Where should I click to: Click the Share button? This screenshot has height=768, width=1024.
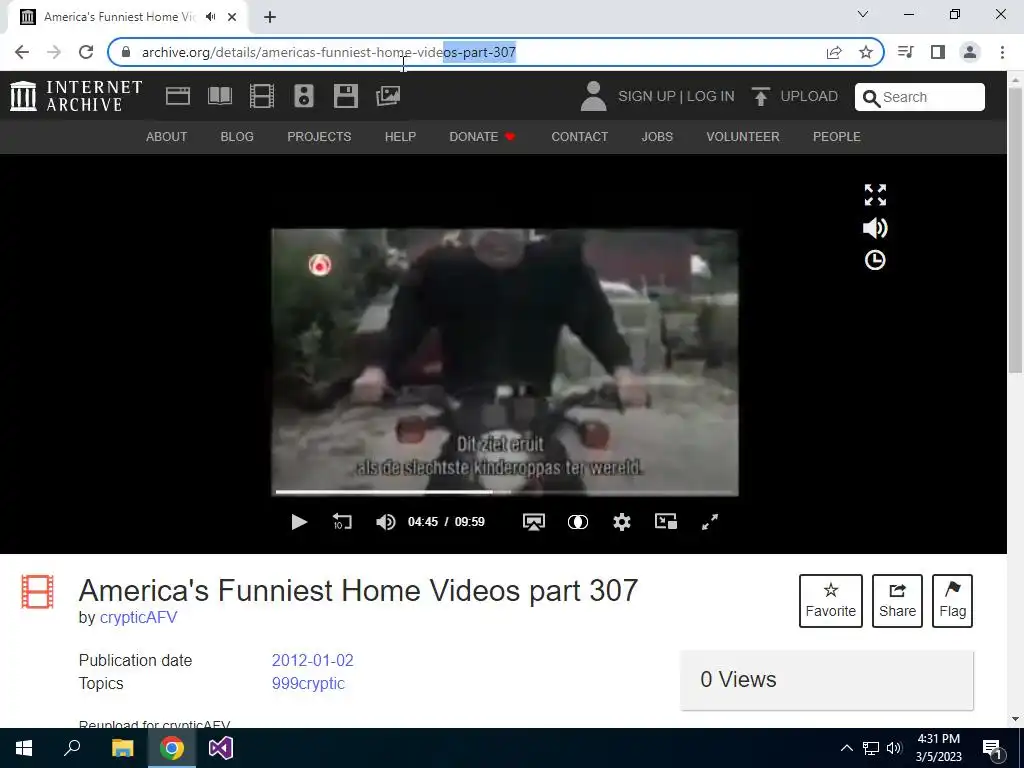[x=897, y=601]
